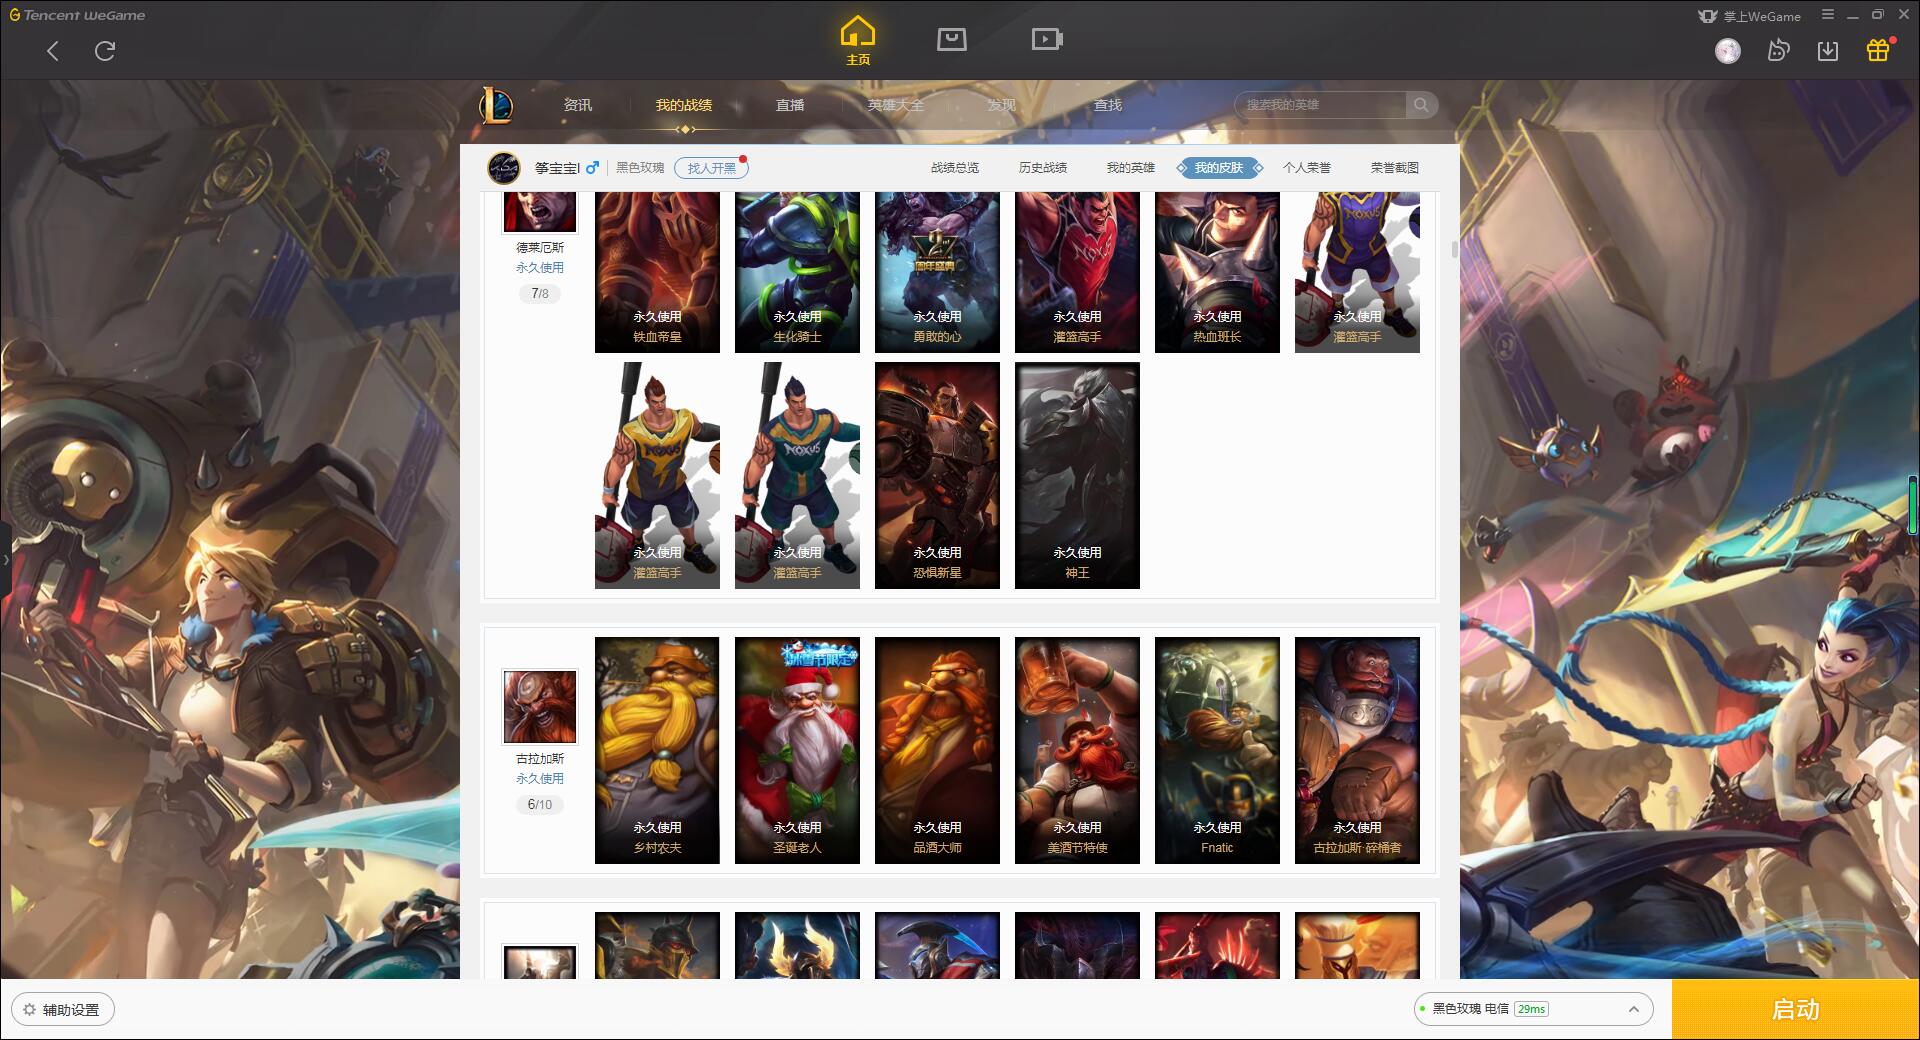Select the 我的皮肤 sub-tab
This screenshot has width=1920, height=1040.
coord(1219,168)
